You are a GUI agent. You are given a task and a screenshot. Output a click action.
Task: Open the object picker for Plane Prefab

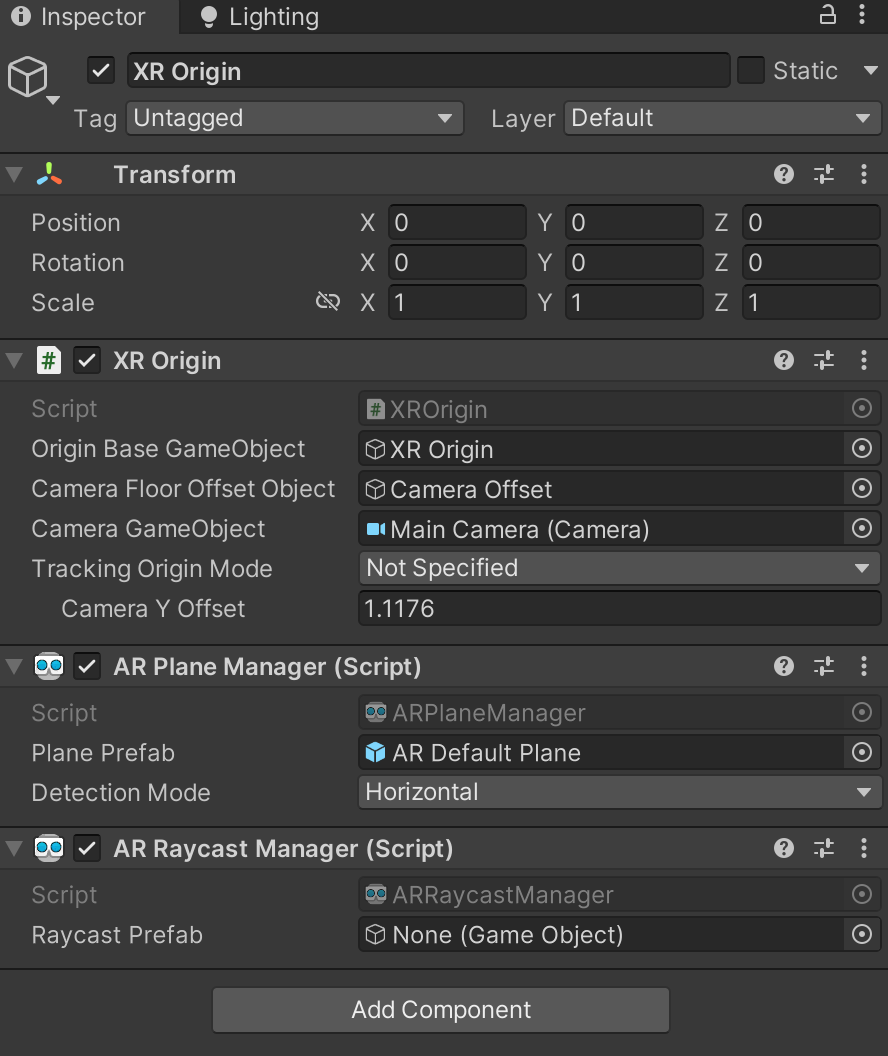(861, 753)
